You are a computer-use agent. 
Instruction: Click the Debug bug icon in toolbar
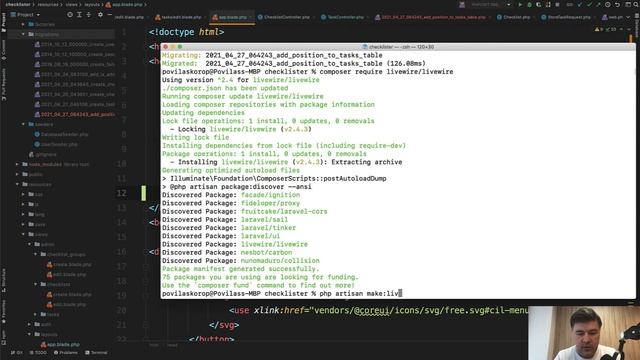529,4
